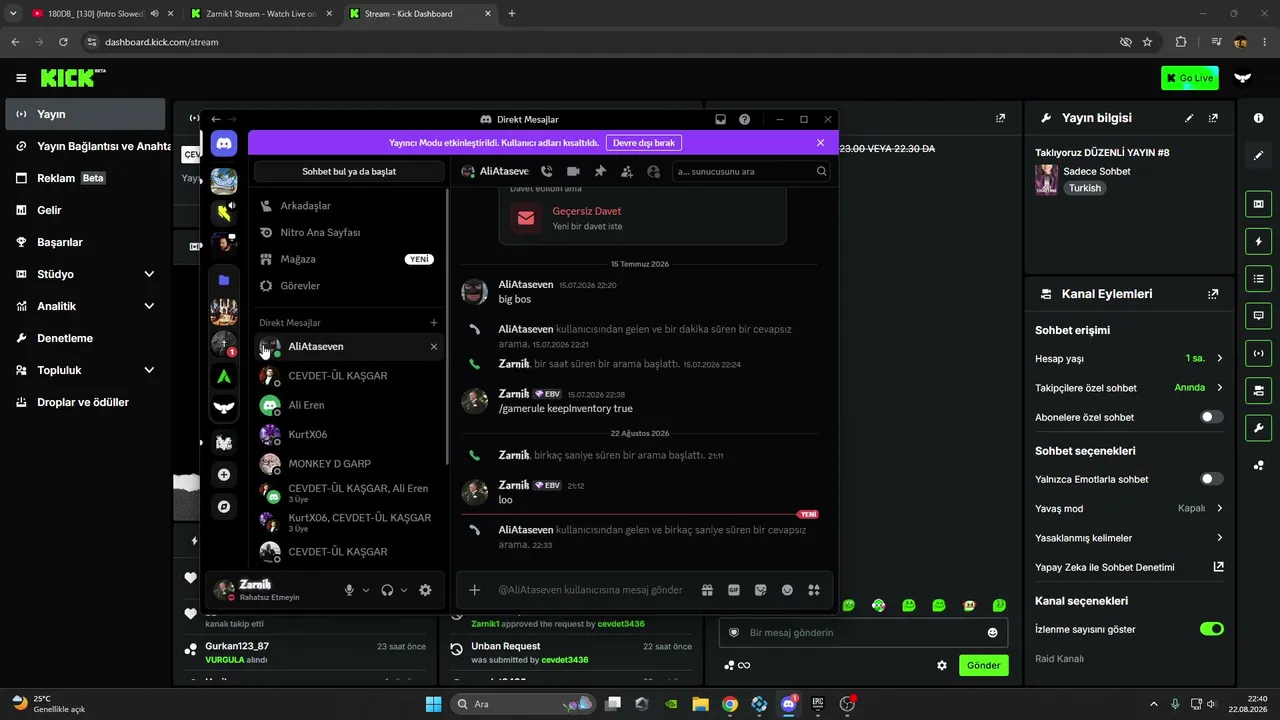Turn off İzlenme sayısını göster
The image size is (1280, 720).
1211,629
